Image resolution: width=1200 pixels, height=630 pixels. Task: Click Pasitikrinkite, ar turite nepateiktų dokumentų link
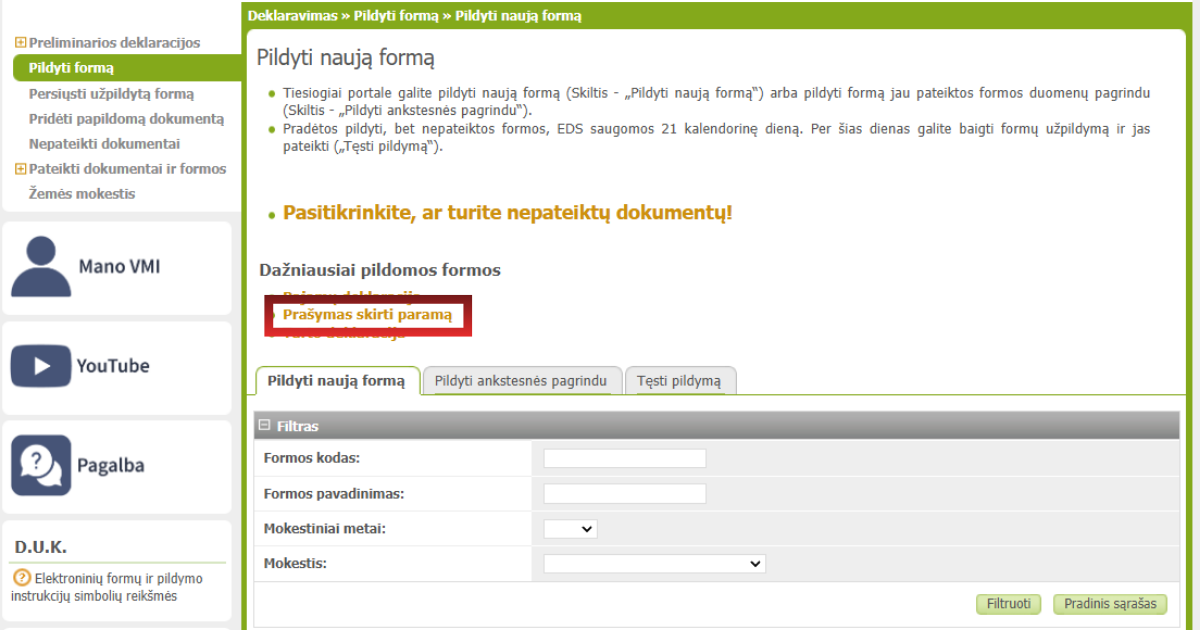coord(507,213)
